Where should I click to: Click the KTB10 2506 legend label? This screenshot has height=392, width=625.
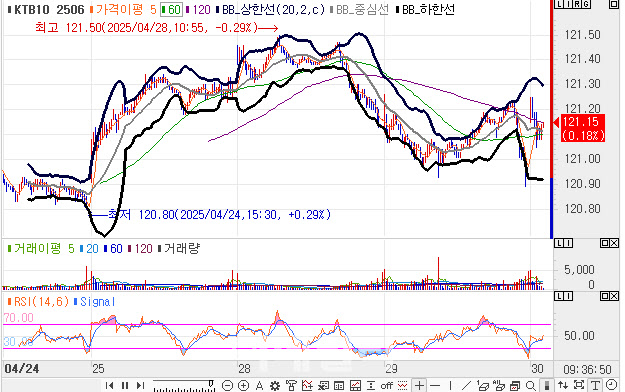[x=46, y=10]
